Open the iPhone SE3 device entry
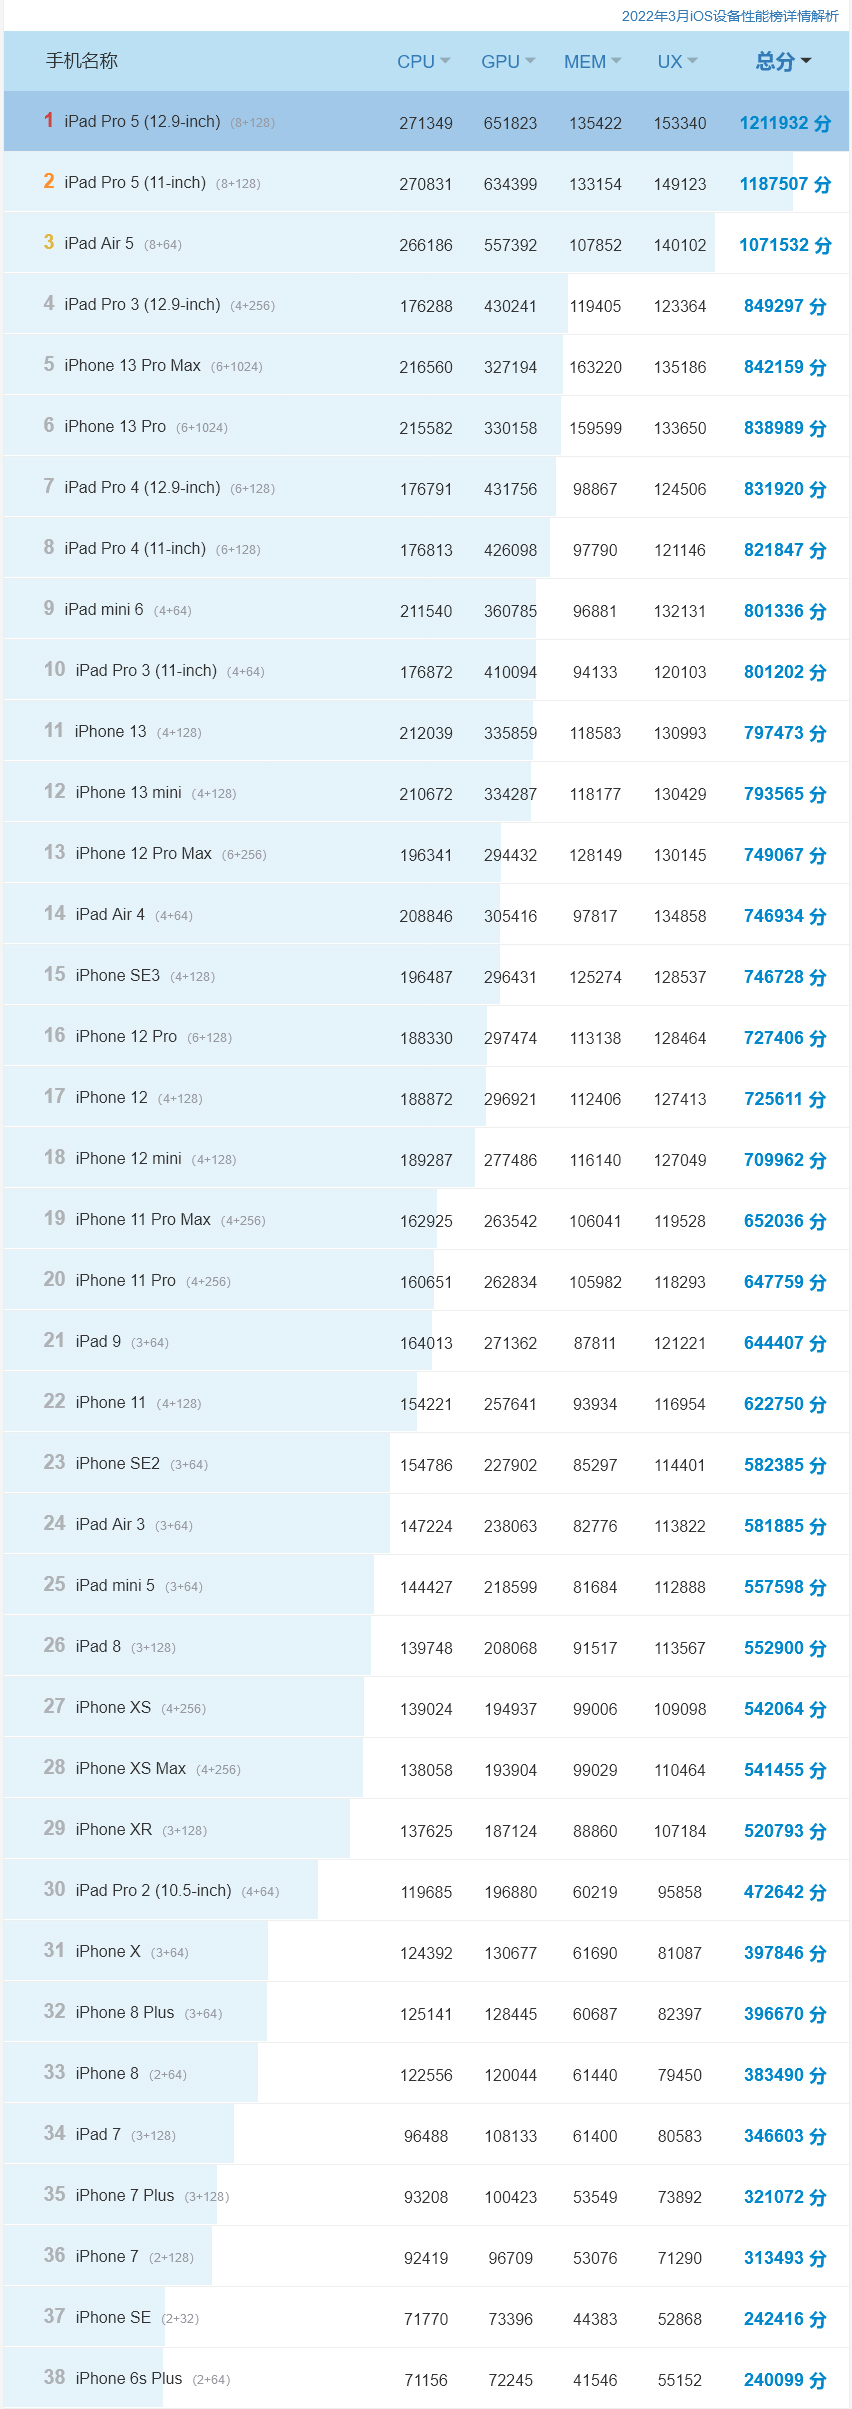The width and height of the screenshot is (852, 2409). pyautogui.click(x=117, y=976)
